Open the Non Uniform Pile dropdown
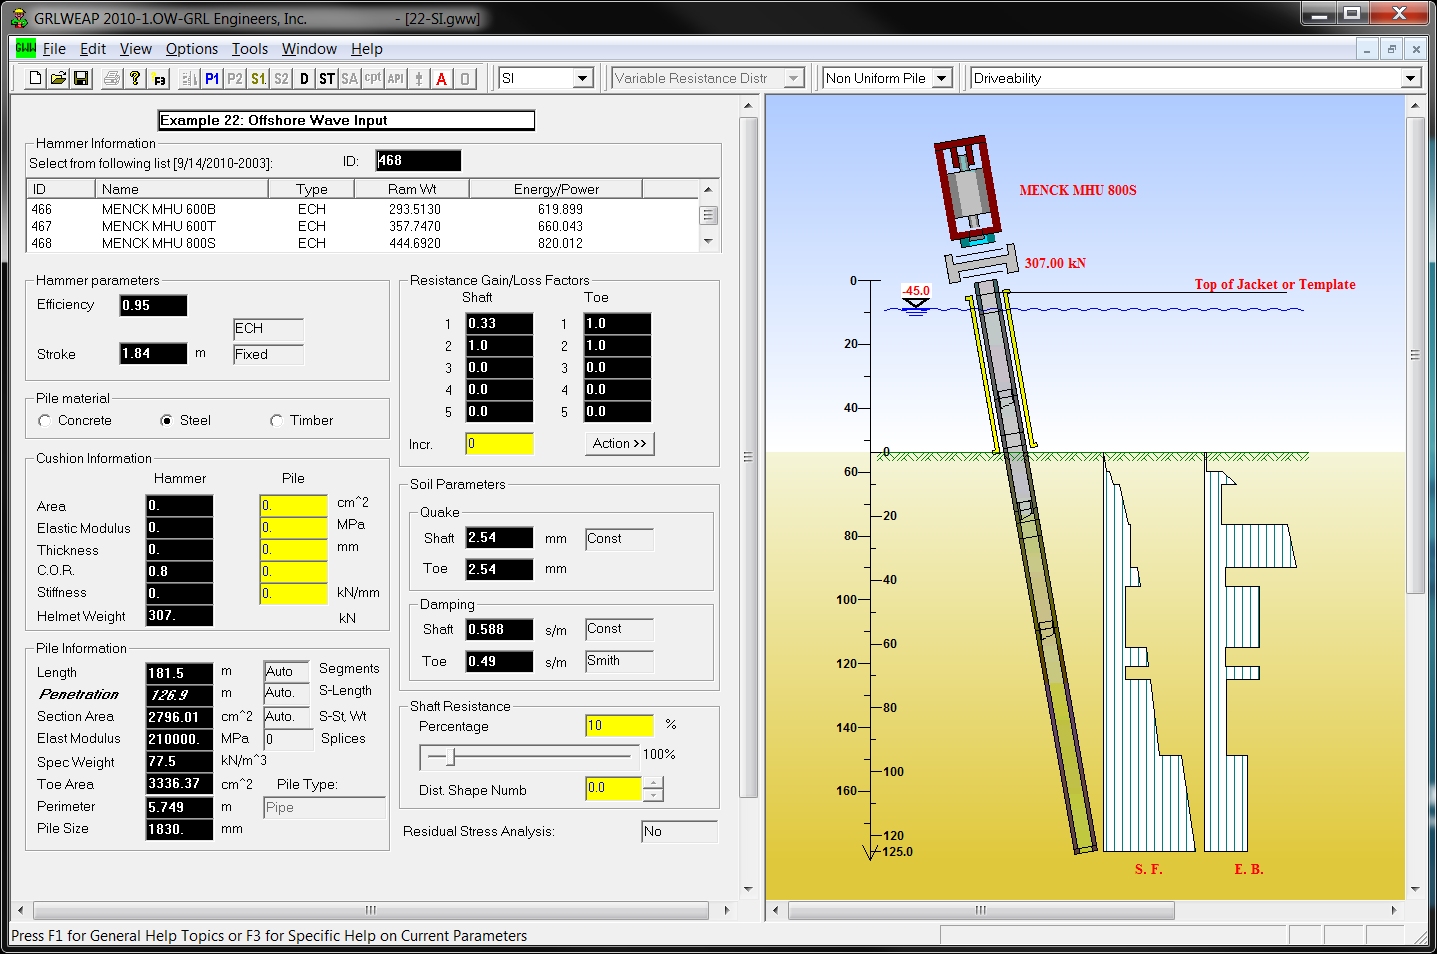This screenshot has height=954, width=1437. 941,78
